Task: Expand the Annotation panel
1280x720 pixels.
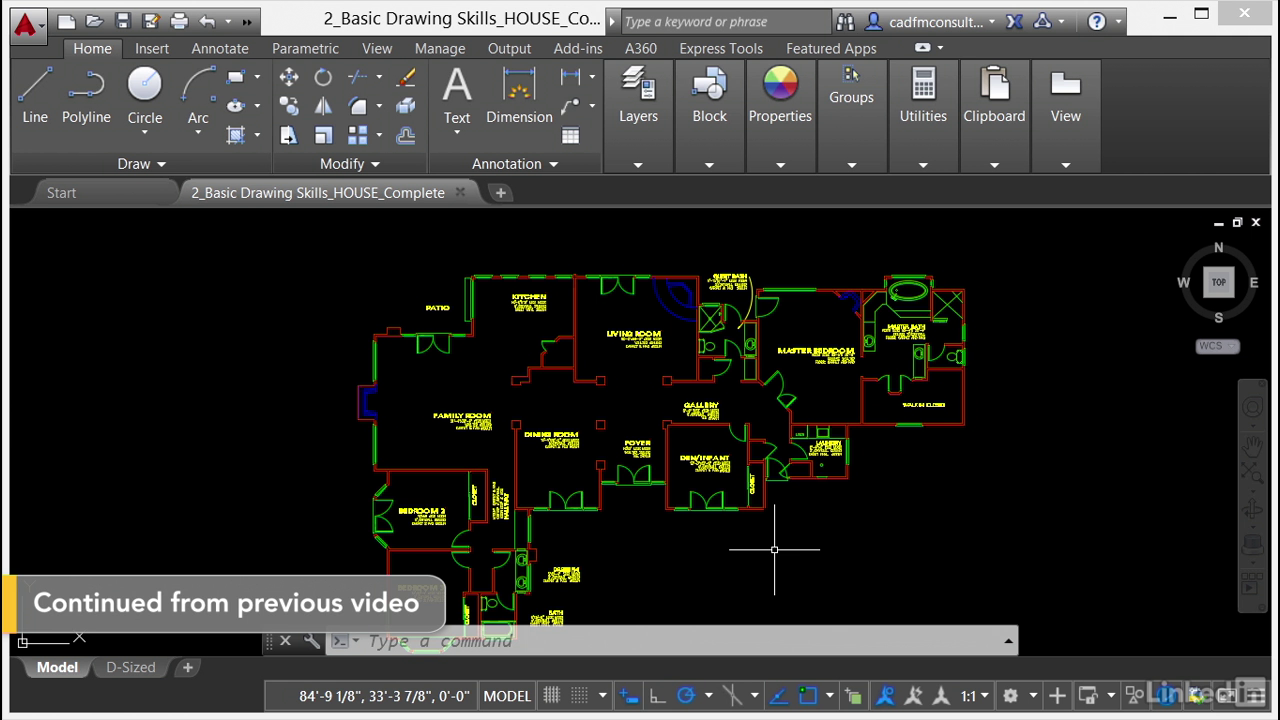Action: (x=514, y=164)
